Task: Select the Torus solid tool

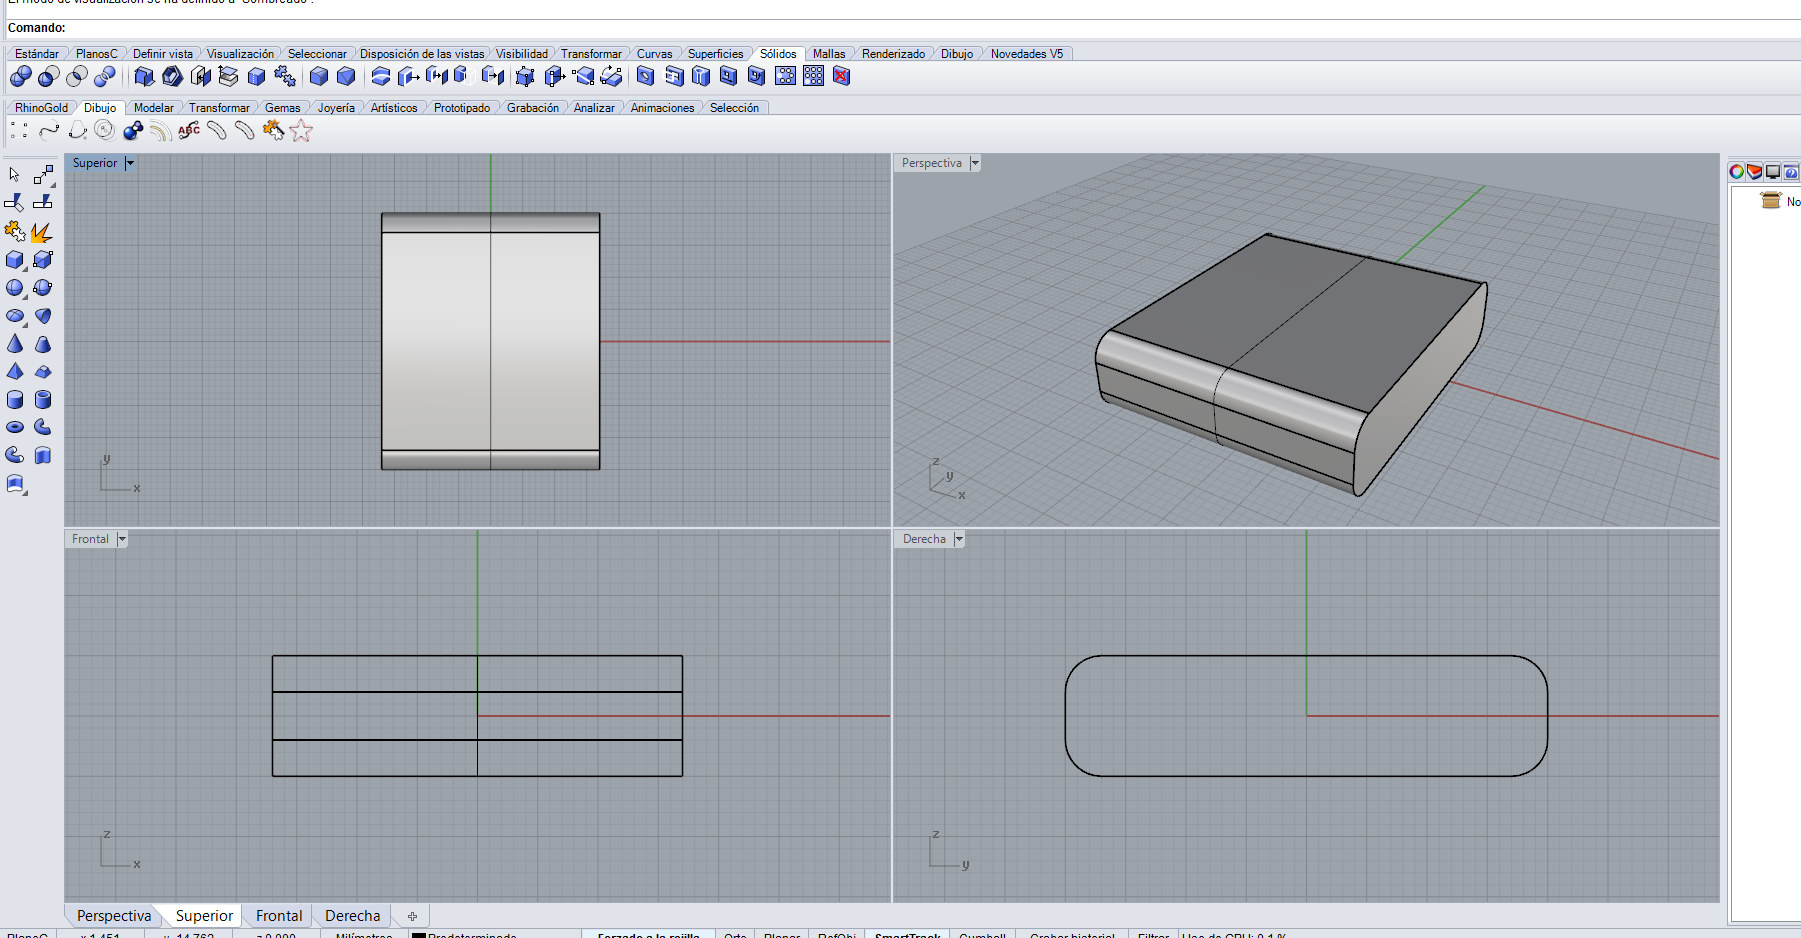Action: point(15,428)
